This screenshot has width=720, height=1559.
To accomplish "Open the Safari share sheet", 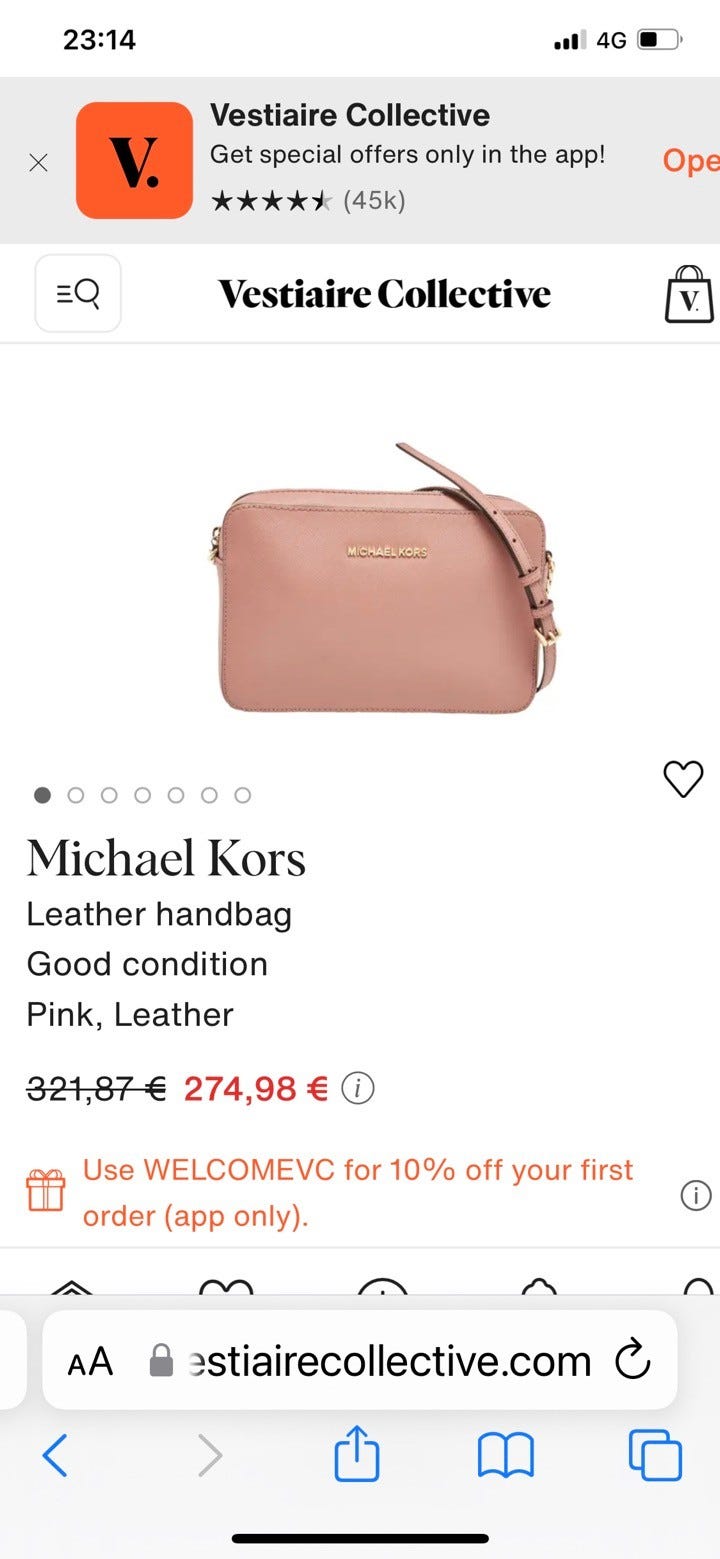I will pyautogui.click(x=357, y=1453).
